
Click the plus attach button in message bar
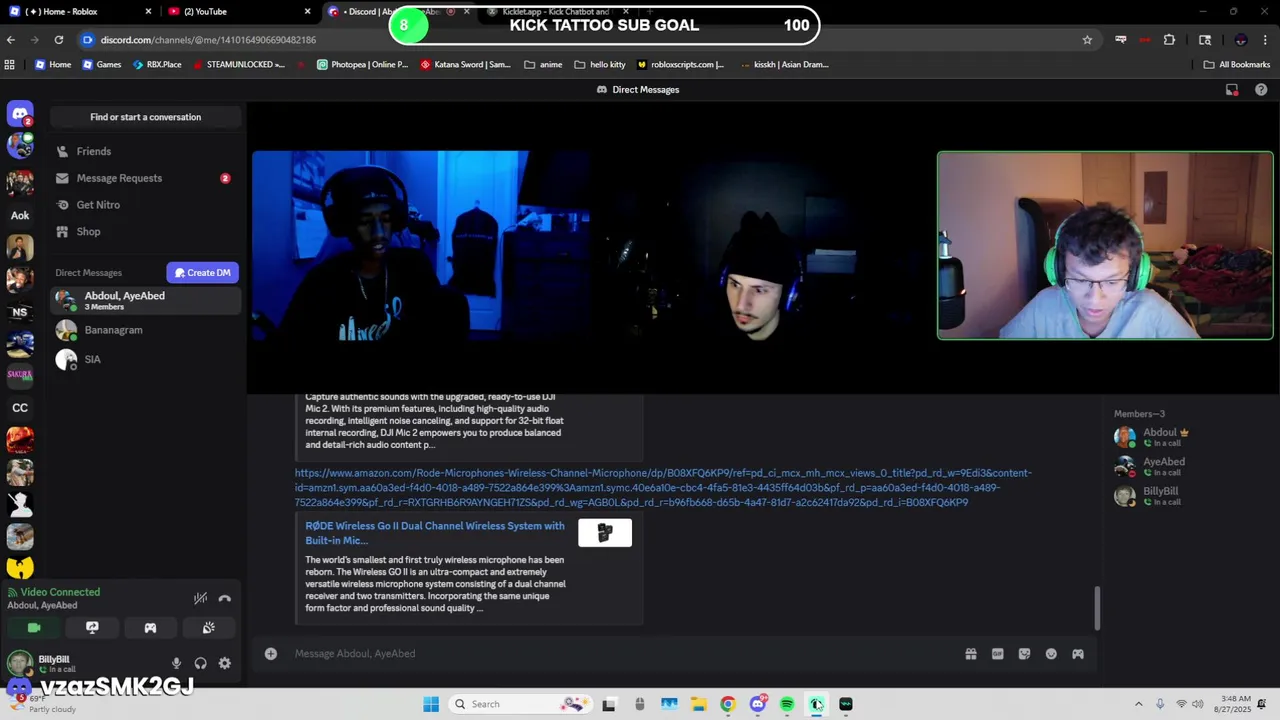271,654
